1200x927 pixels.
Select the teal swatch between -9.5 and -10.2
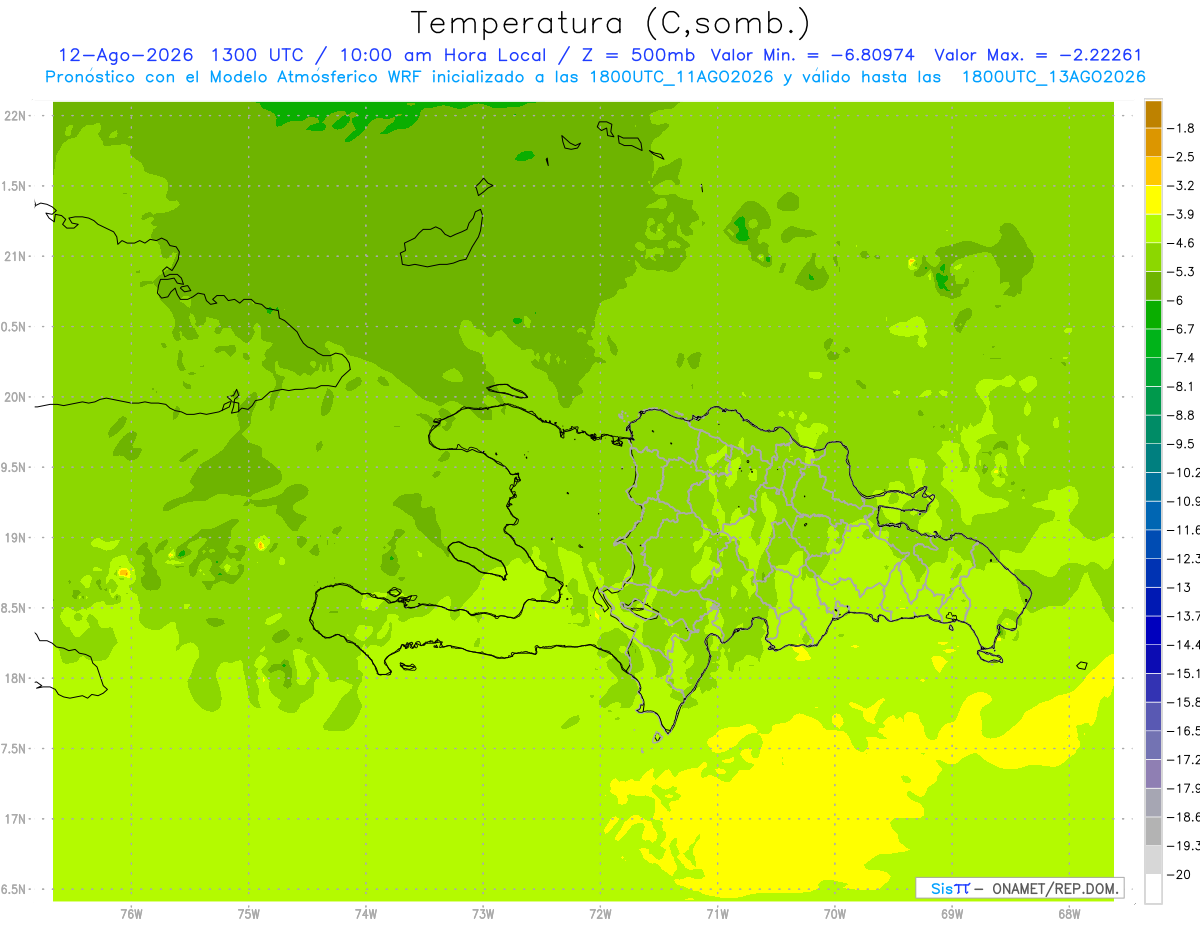tap(1153, 458)
